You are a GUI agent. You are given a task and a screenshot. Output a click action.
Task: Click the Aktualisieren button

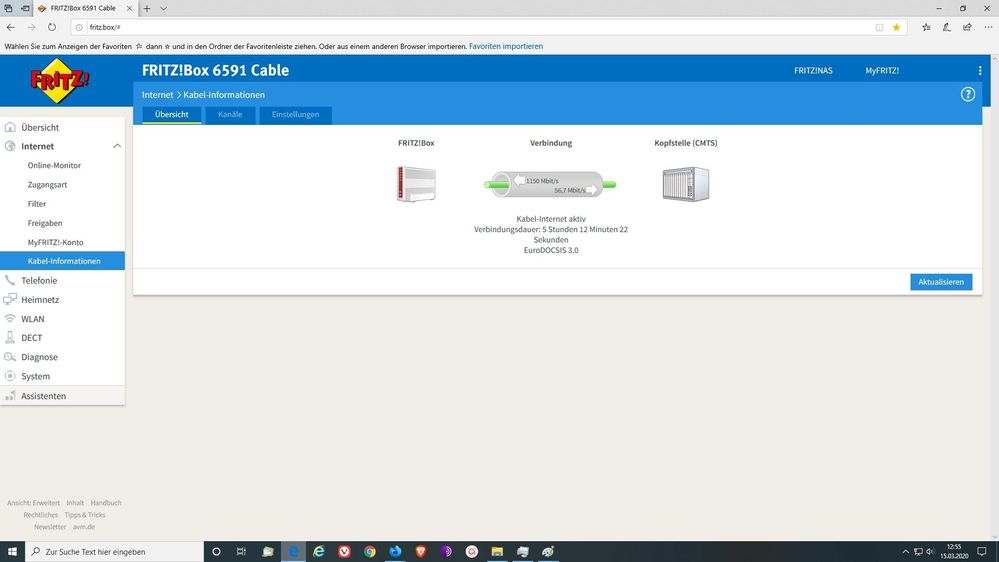pos(941,282)
